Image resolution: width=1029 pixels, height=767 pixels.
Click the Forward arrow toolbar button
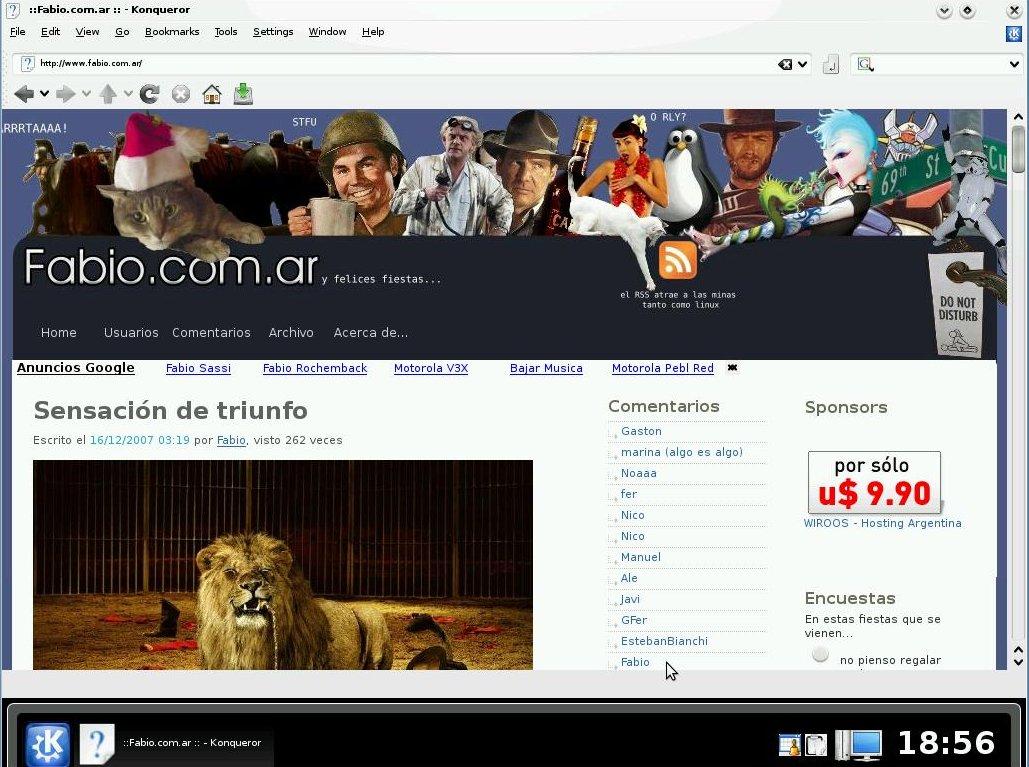pos(66,94)
